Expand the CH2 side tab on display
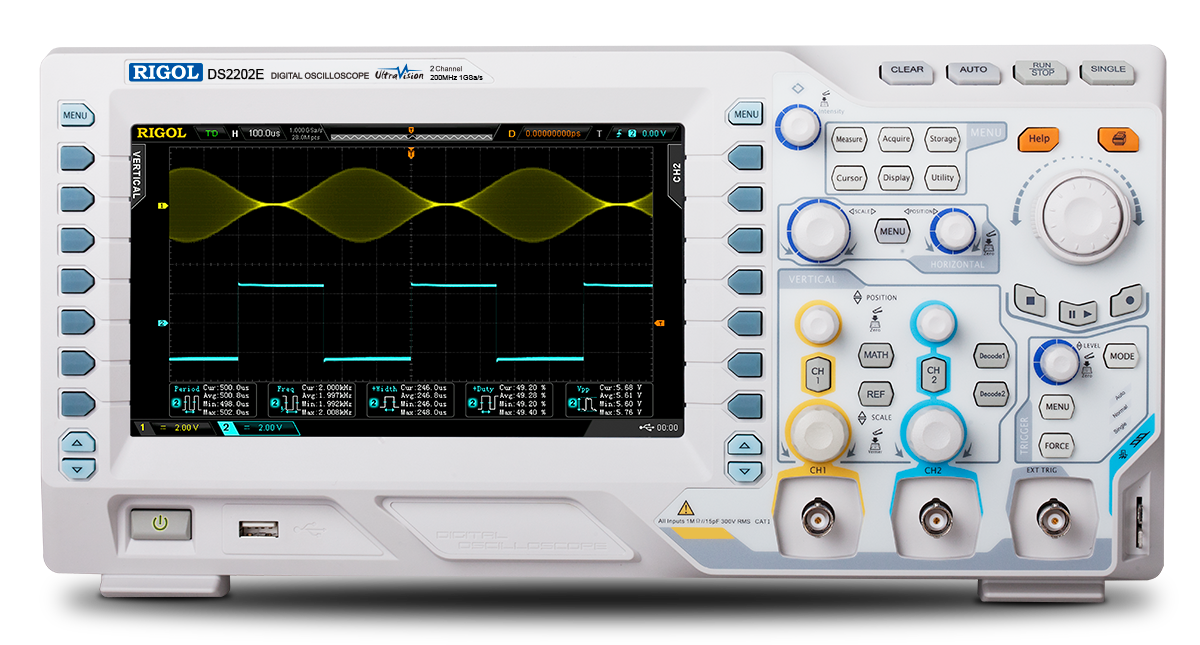This screenshot has height=645, width=1200. coord(676,171)
